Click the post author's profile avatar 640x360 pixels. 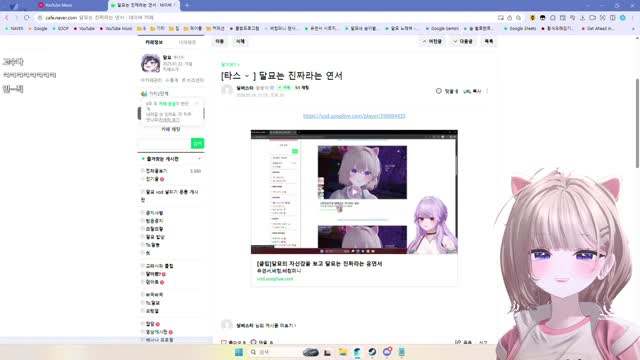click(x=227, y=90)
